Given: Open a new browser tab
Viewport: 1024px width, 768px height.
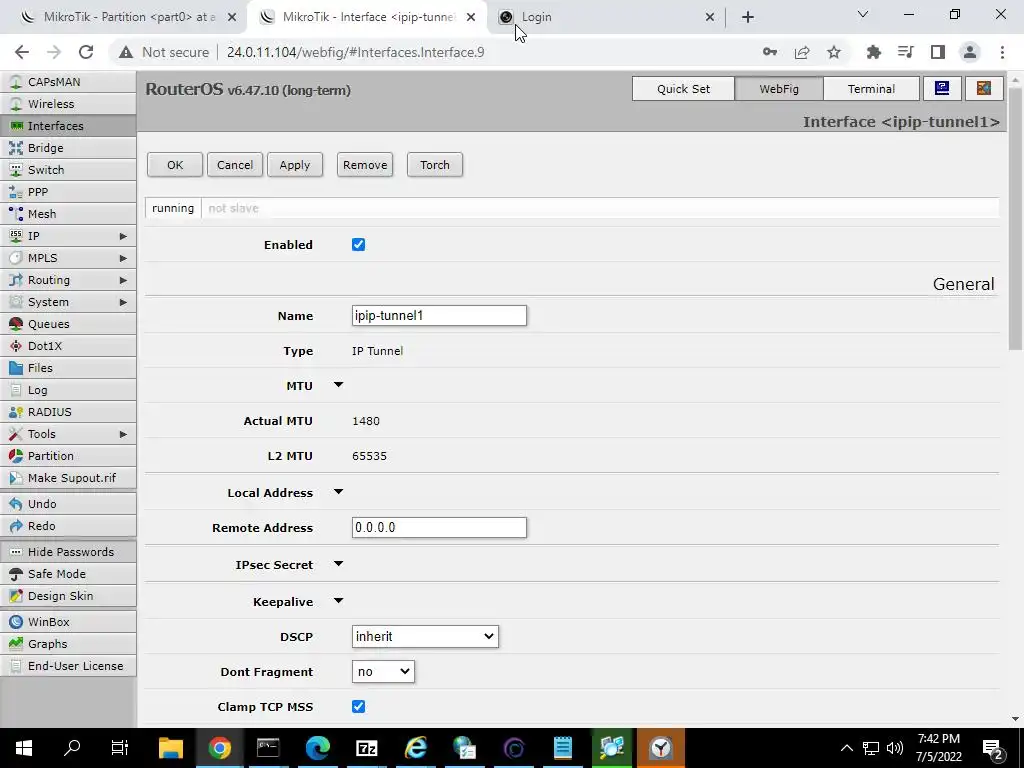Looking at the screenshot, I should tap(748, 17).
